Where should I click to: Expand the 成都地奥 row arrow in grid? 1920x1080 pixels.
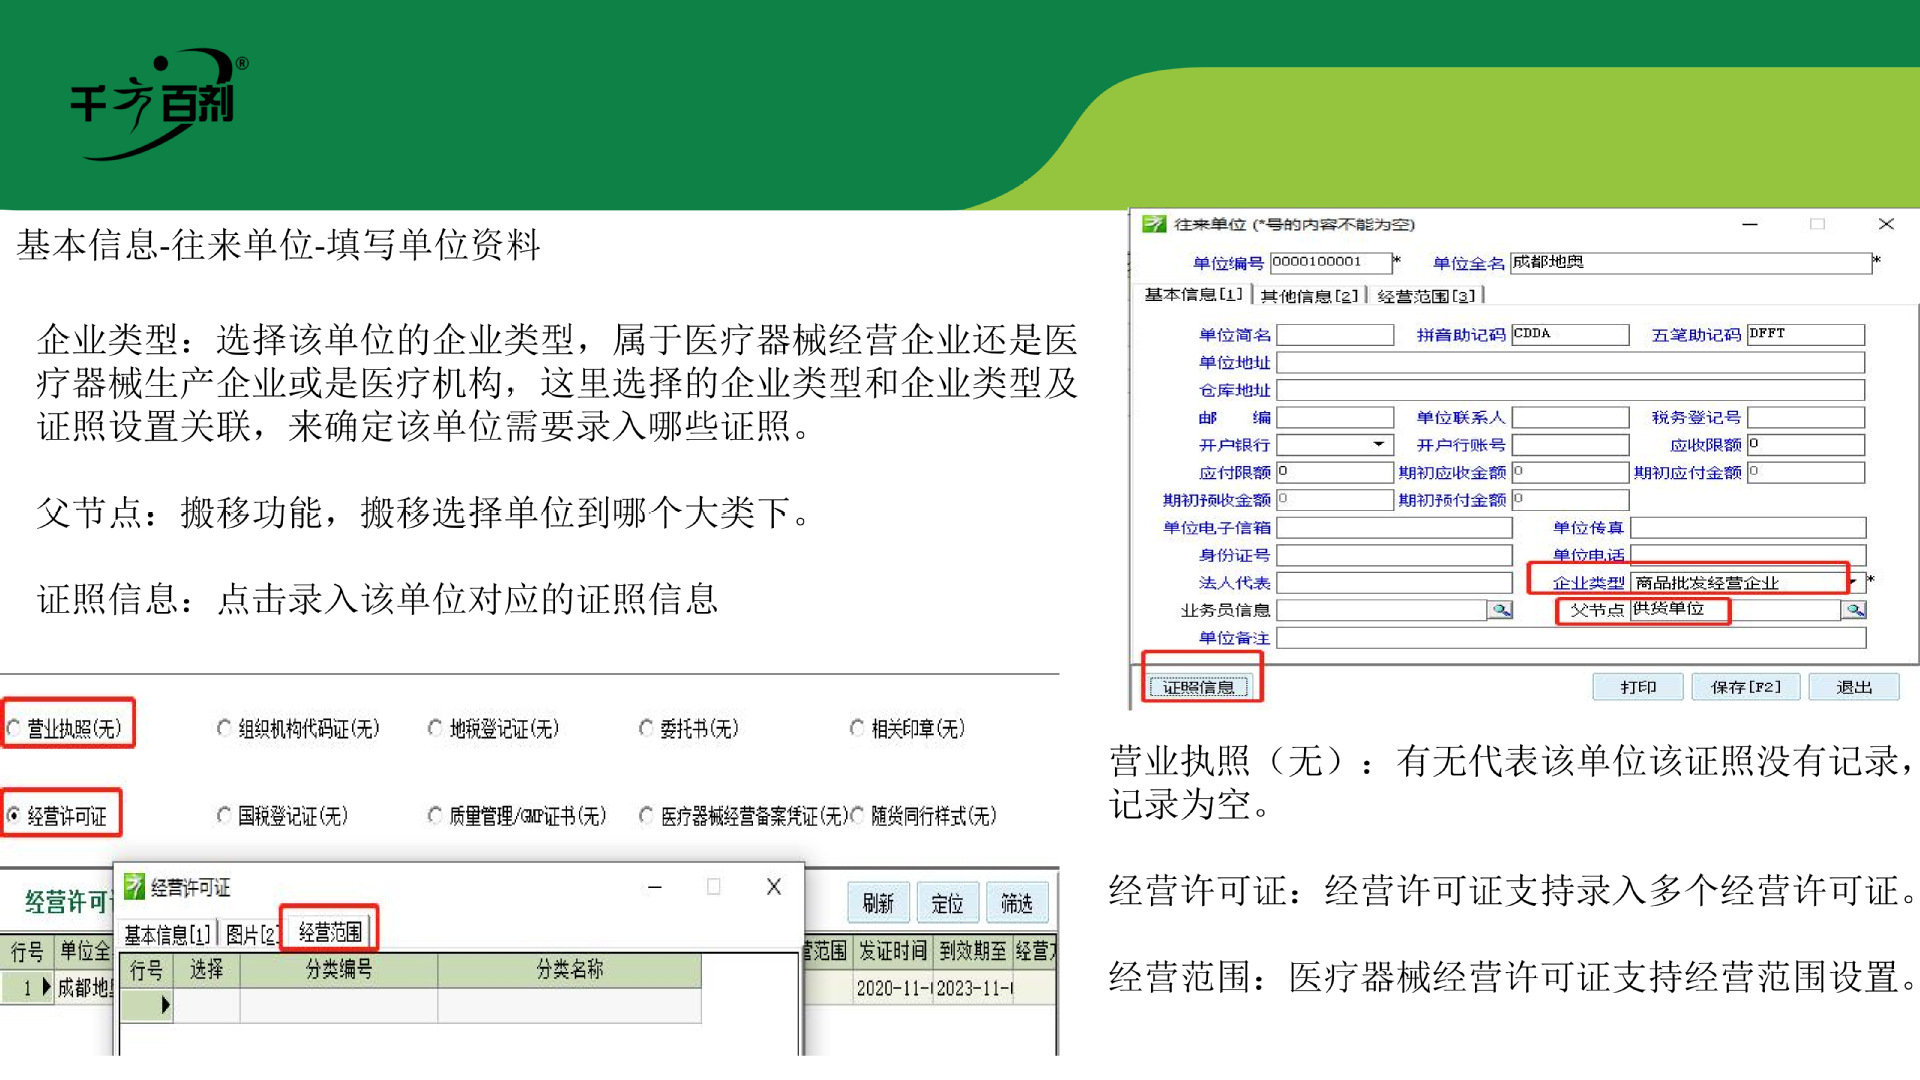click(x=45, y=985)
